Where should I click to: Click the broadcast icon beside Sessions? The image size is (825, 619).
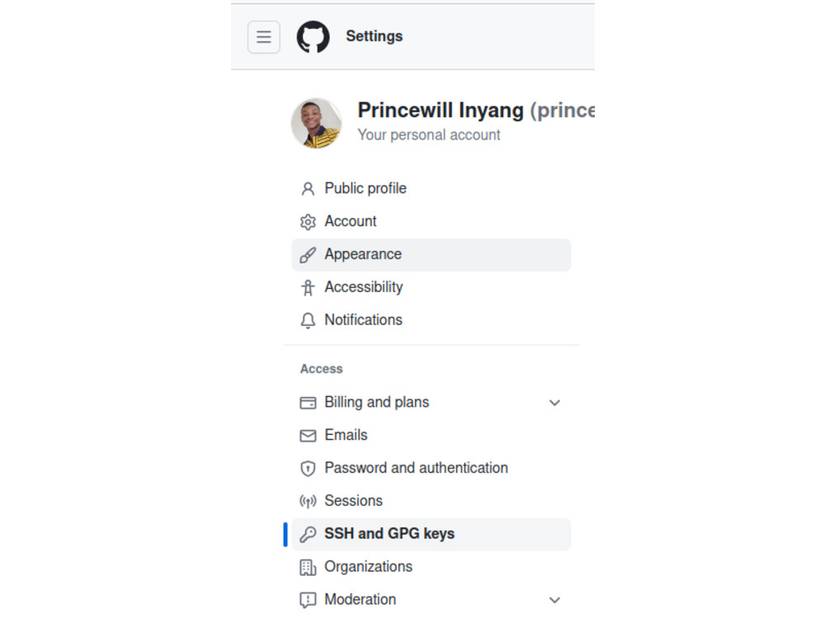click(x=308, y=501)
